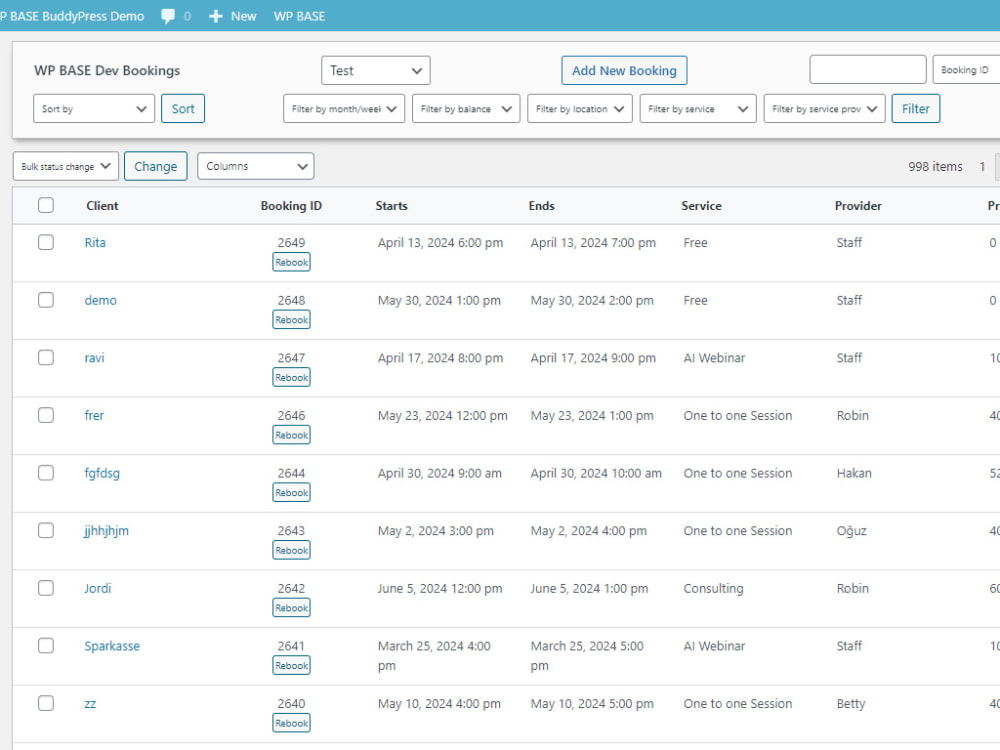Click the Client column header

[102, 205]
